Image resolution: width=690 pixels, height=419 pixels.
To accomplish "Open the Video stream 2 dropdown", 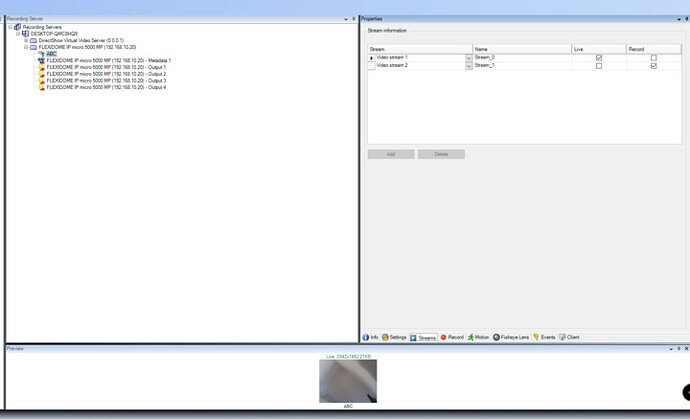I will (x=469, y=66).
